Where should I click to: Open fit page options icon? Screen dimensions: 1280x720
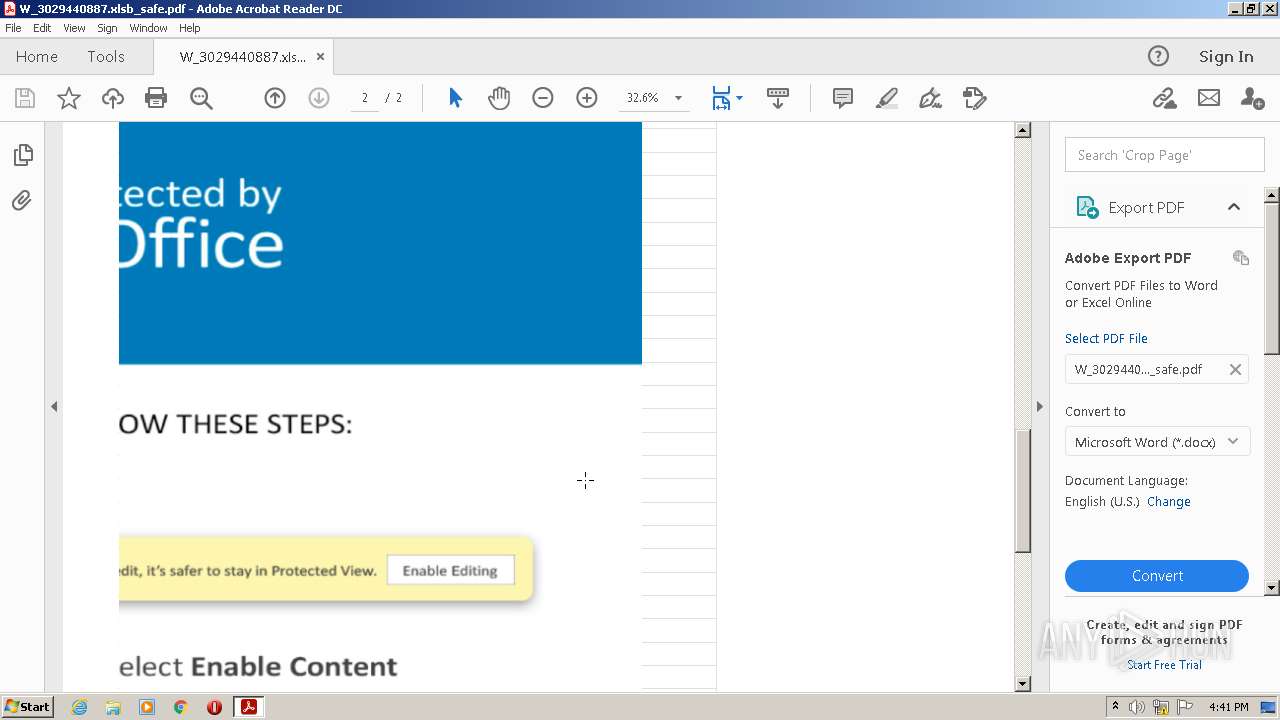pyautogui.click(x=726, y=98)
